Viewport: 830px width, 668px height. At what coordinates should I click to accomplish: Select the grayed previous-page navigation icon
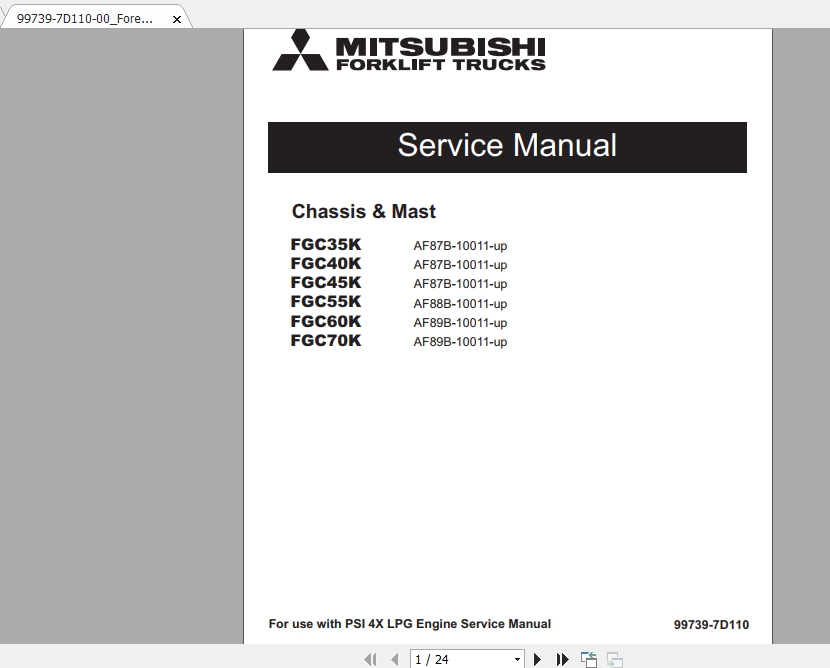click(394, 659)
